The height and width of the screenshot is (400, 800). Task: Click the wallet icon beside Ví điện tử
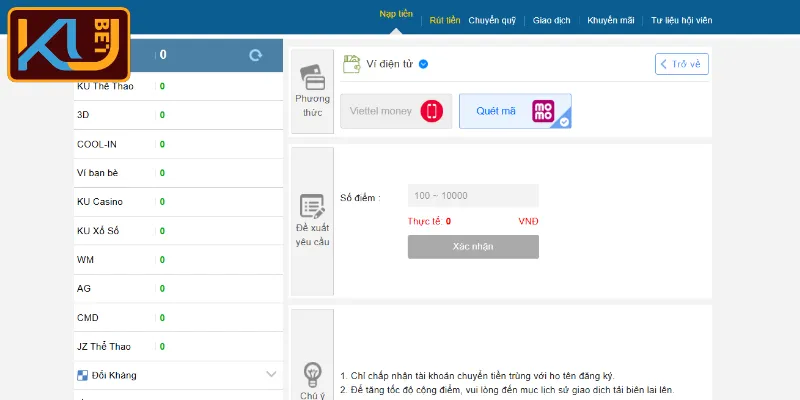pyautogui.click(x=352, y=64)
